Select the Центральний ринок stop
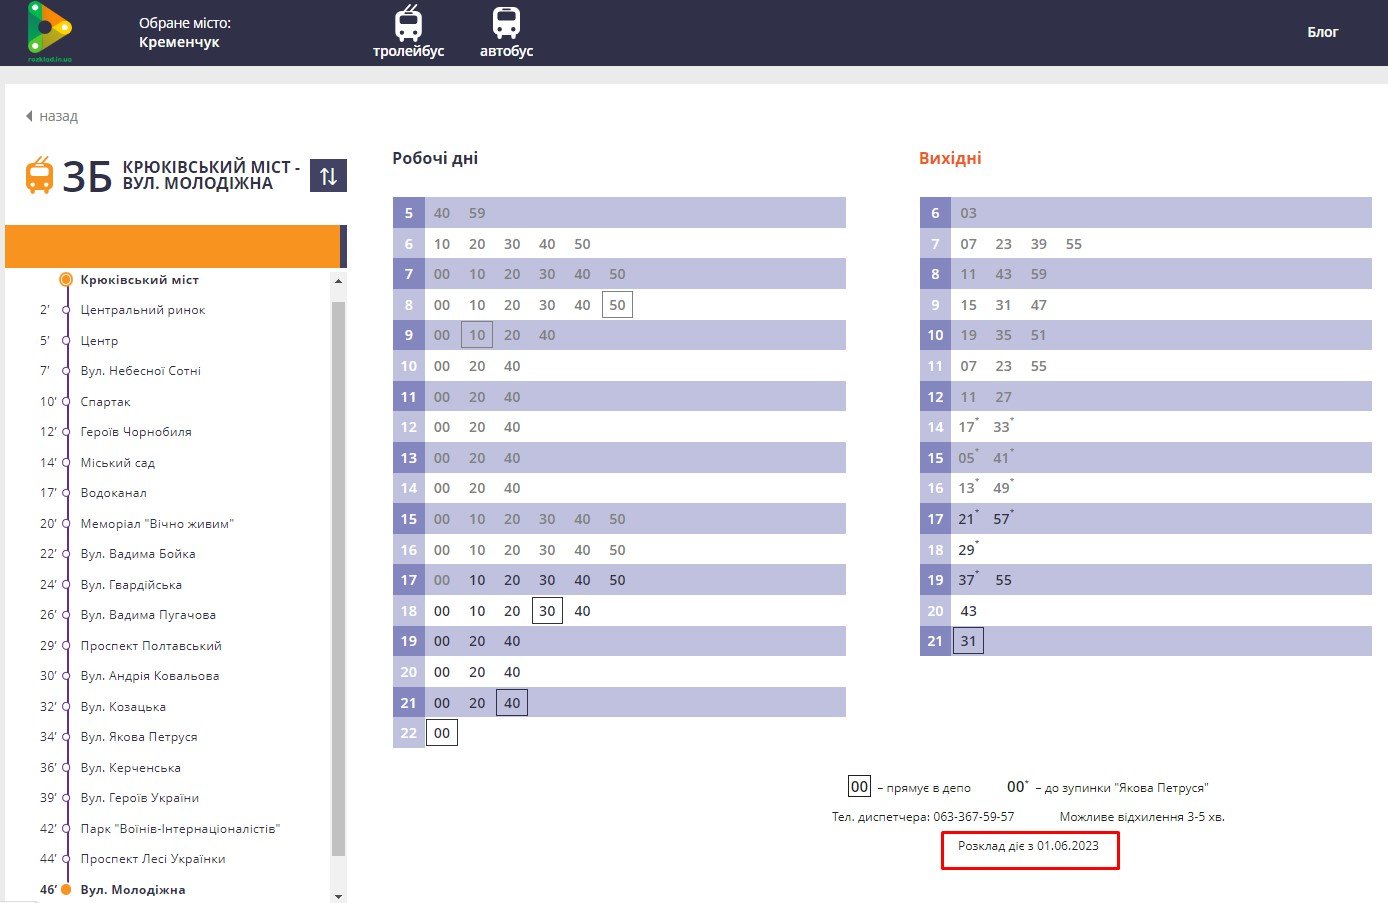Viewport: 1388px width, 903px height. tap(143, 310)
